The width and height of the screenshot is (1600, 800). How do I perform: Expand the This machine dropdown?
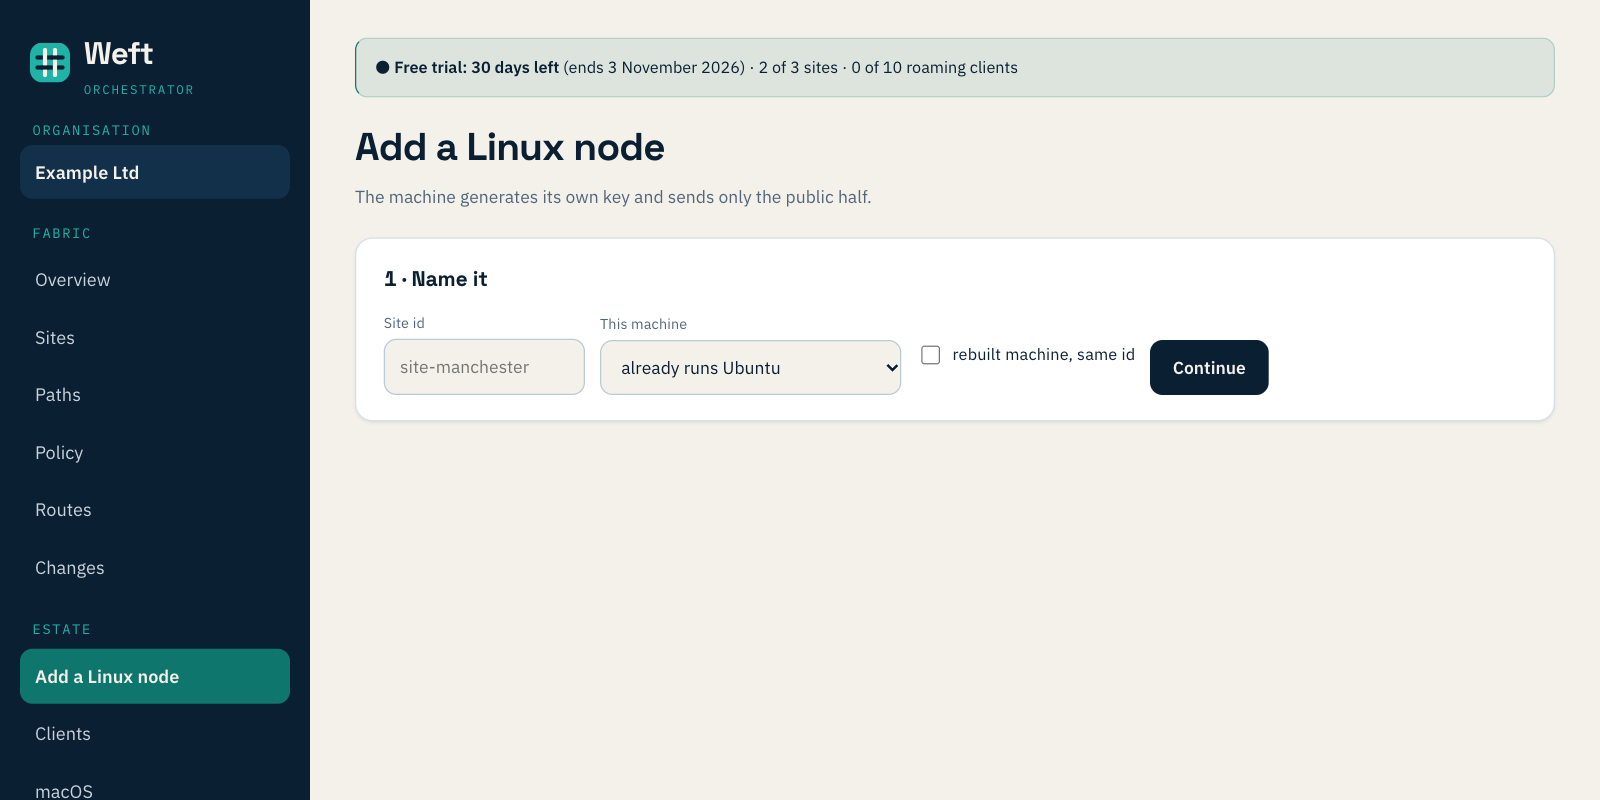point(750,368)
